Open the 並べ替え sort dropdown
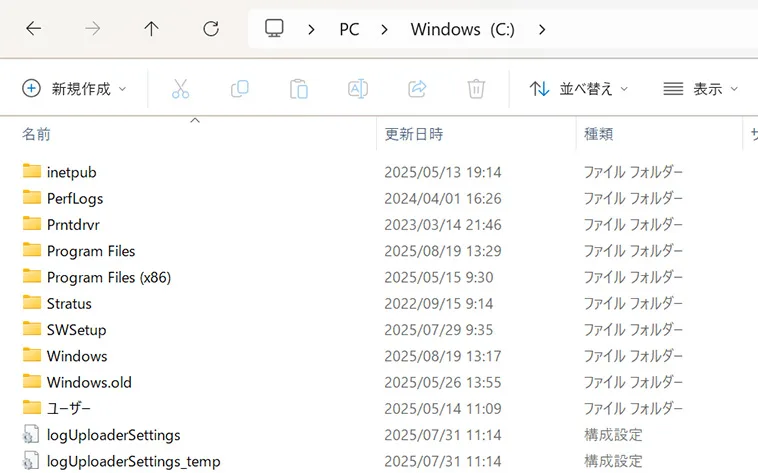The width and height of the screenshot is (758, 473). click(x=579, y=89)
